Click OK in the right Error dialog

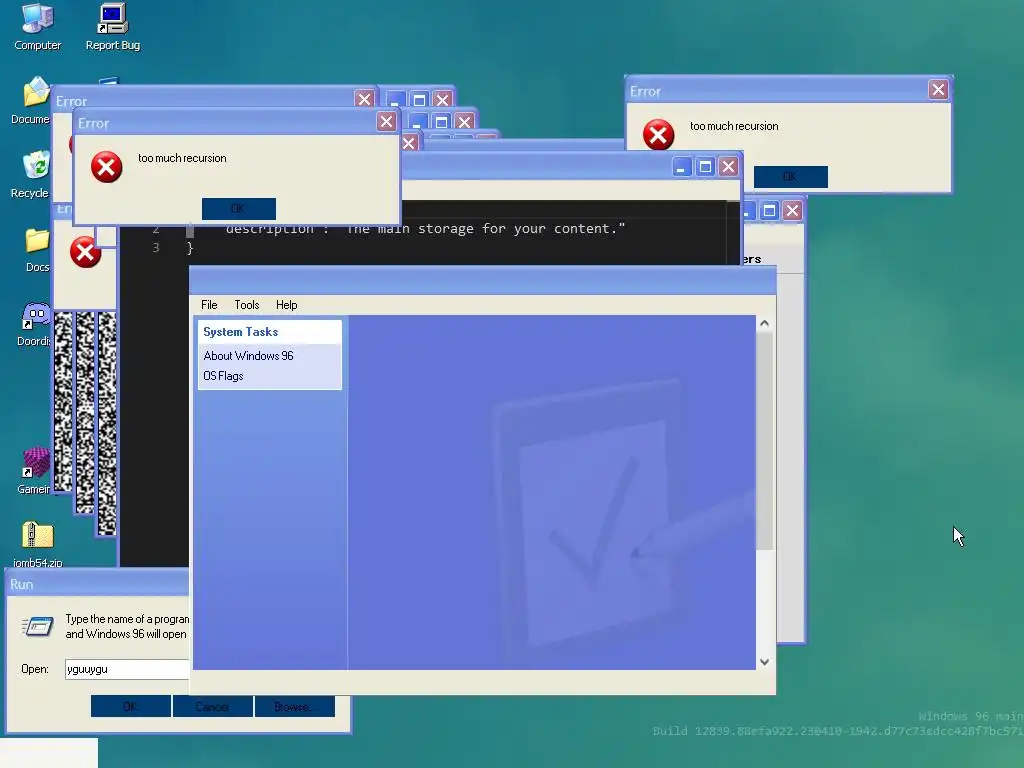pyautogui.click(x=790, y=177)
